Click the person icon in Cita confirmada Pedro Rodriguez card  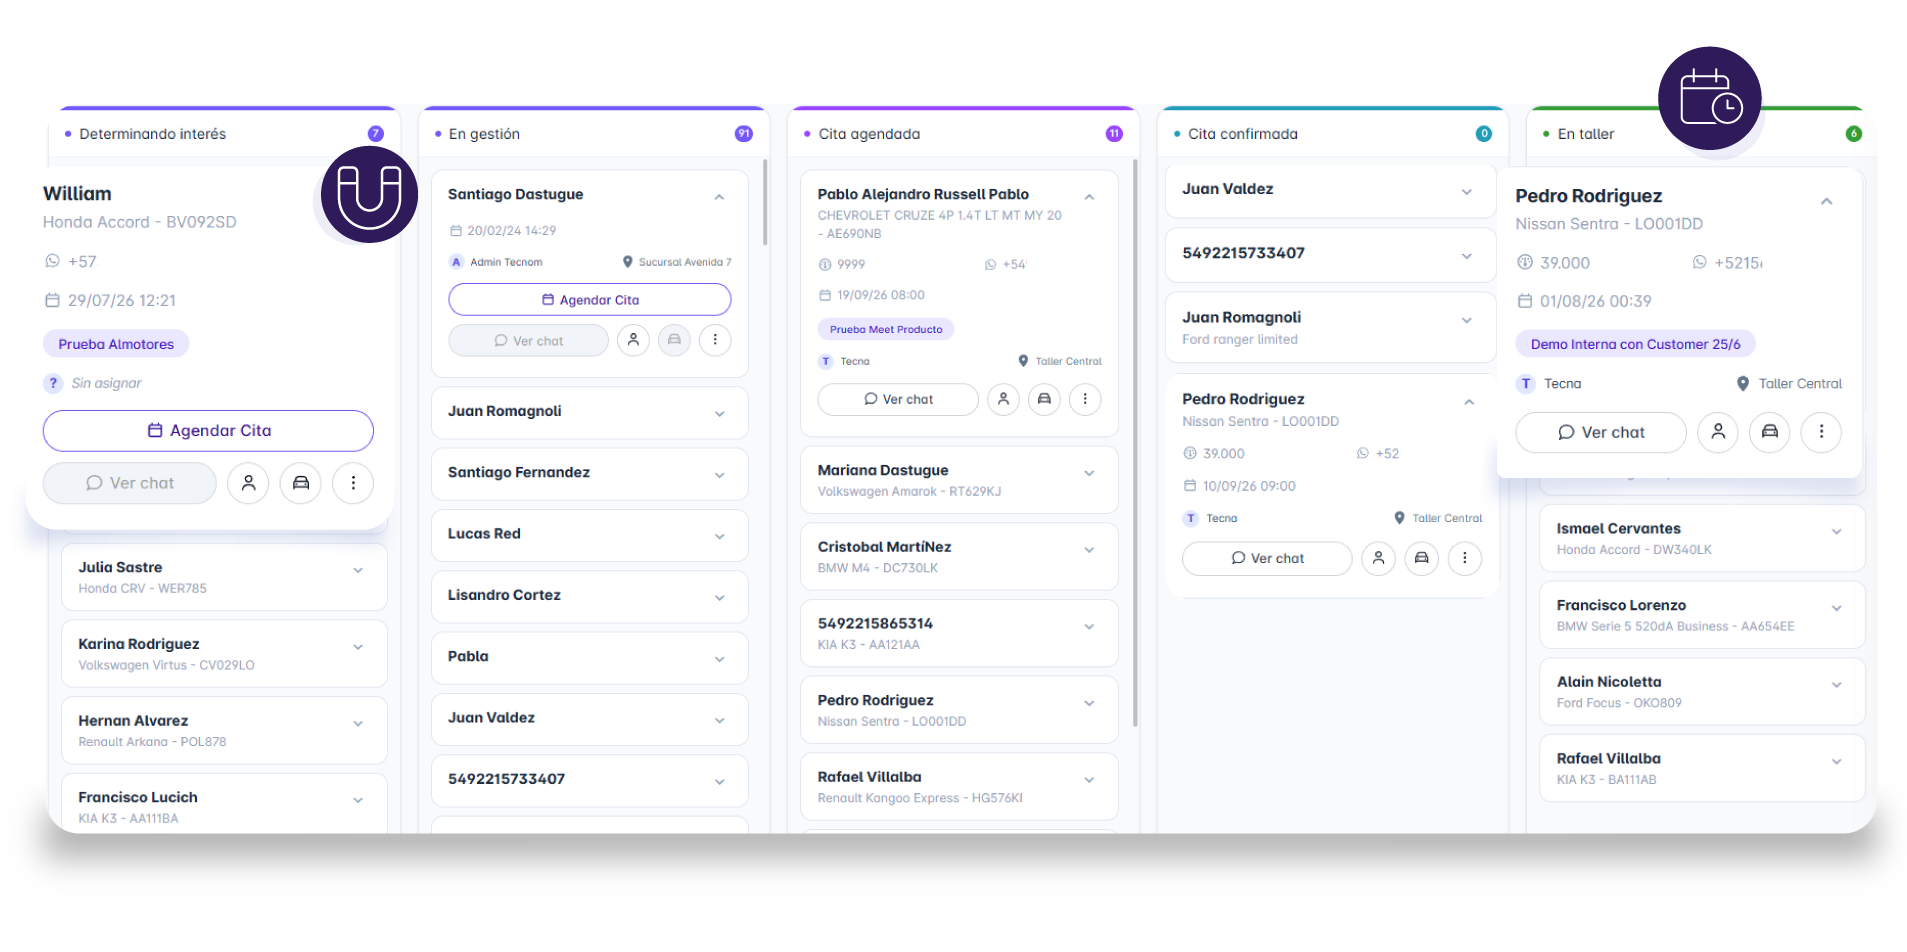tap(1378, 558)
